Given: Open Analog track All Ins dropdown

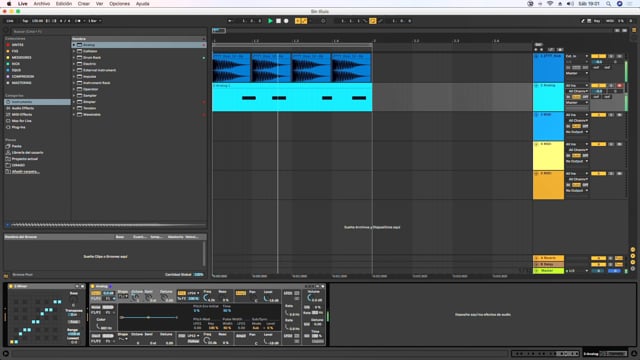Looking at the screenshot, I should click(x=577, y=86).
